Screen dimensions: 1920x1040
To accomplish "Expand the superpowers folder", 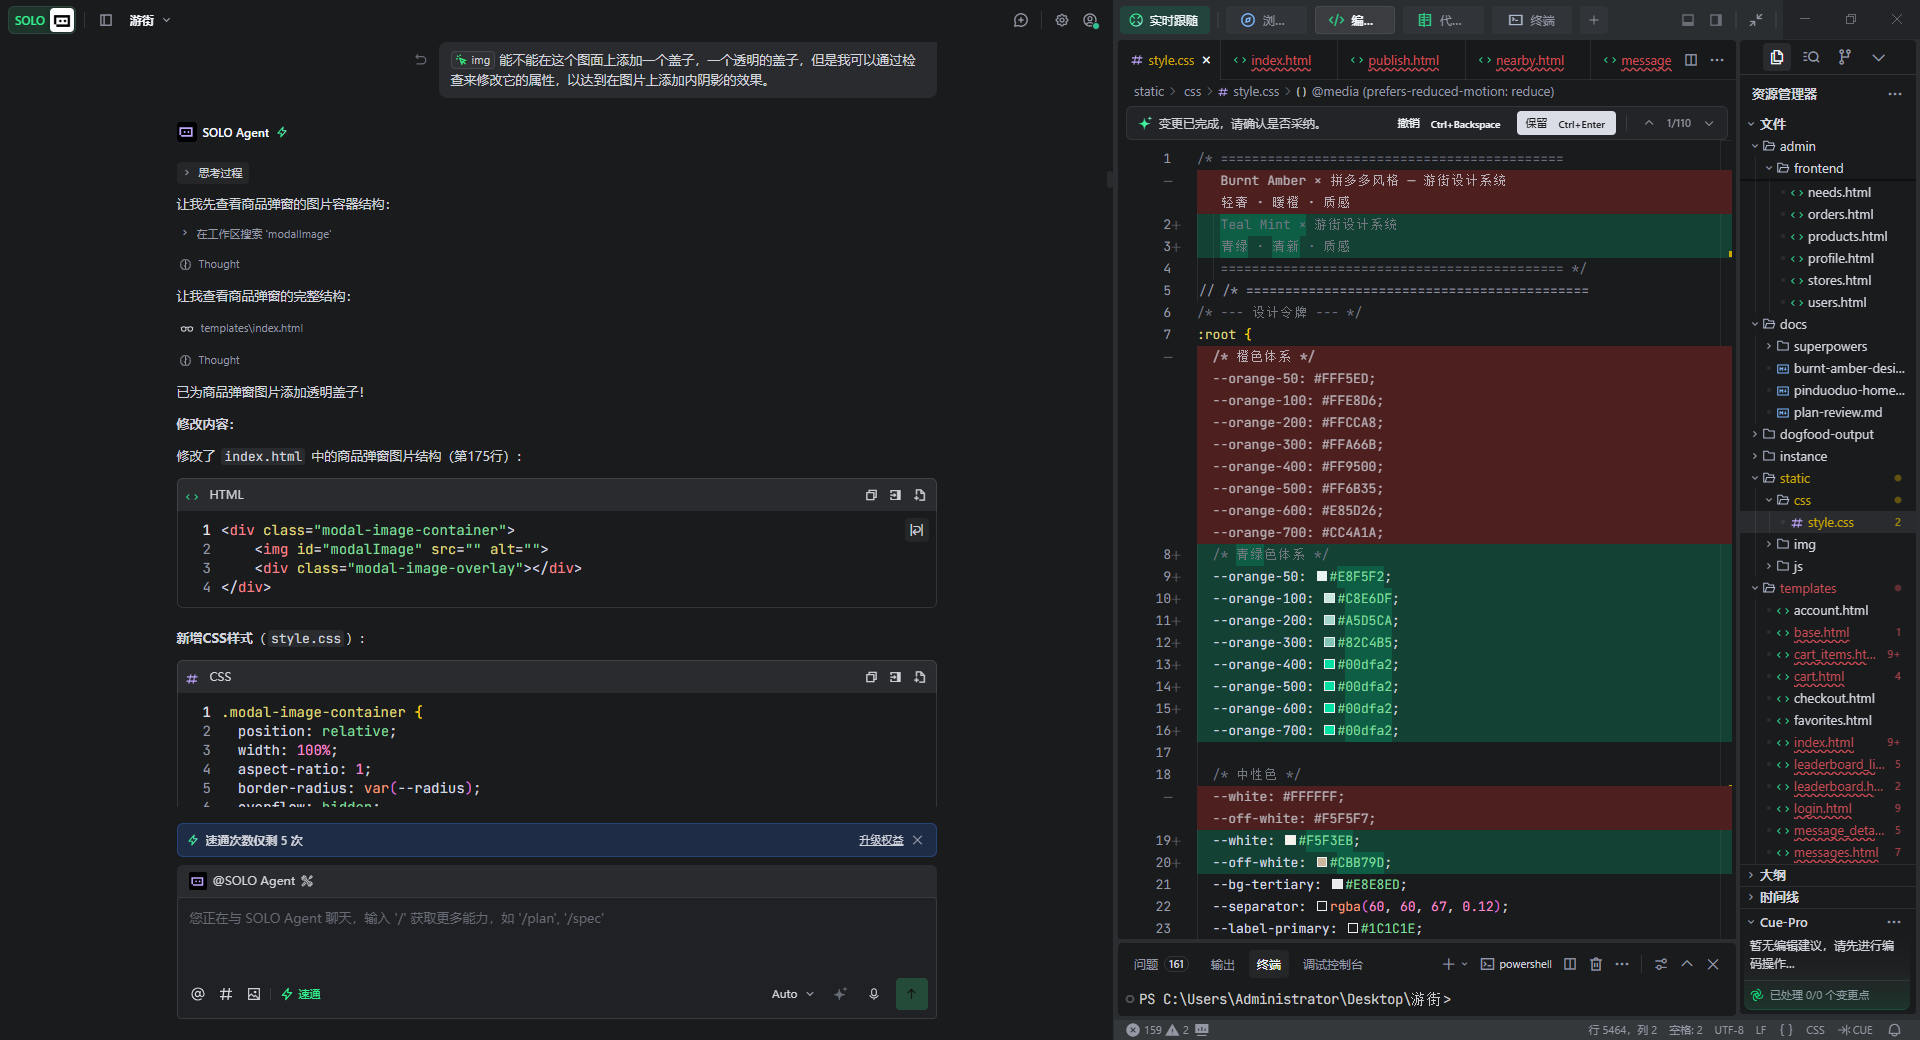I will click(1829, 346).
